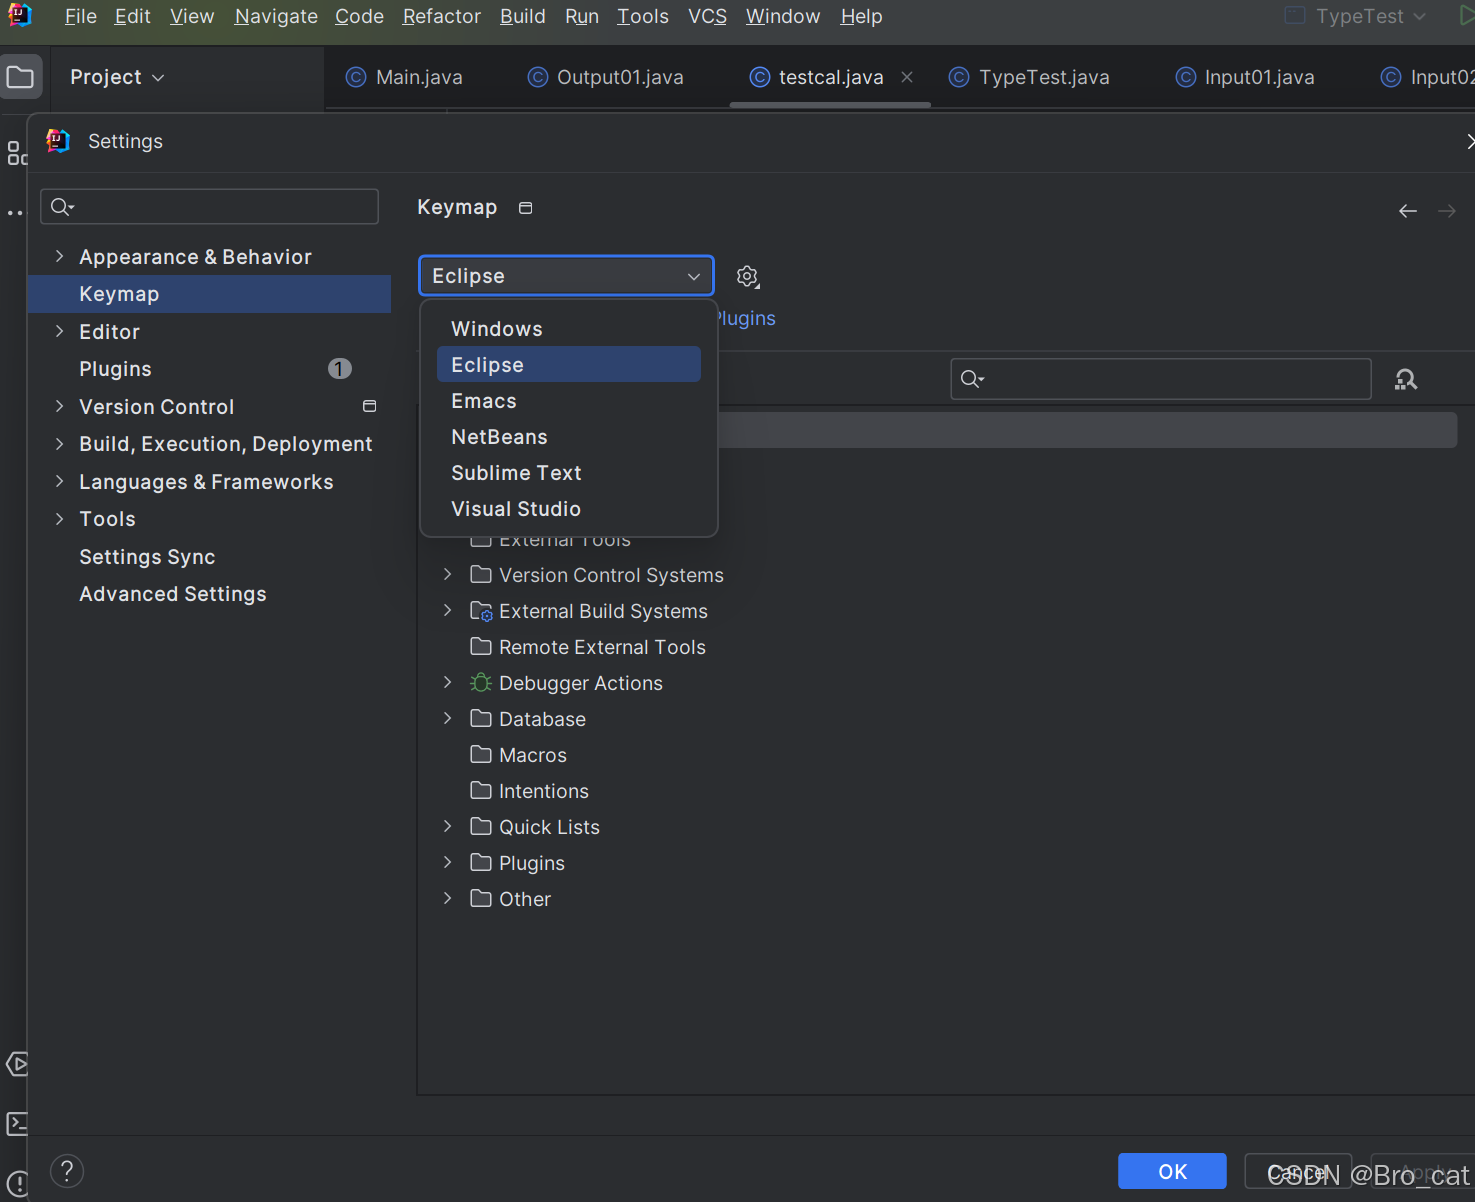Expand Build, Execution, Deployment section
The height and width of the screenshot is (1202, 1475).
[60, 443]
